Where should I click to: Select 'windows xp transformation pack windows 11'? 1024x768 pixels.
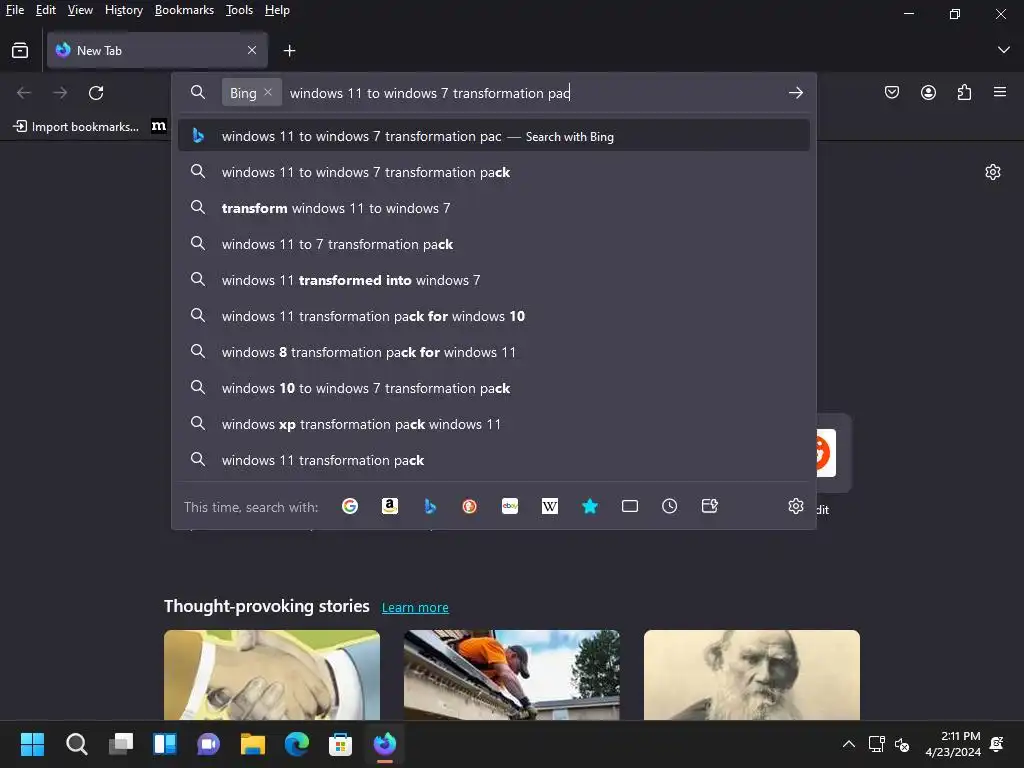[x=494, y=423]
